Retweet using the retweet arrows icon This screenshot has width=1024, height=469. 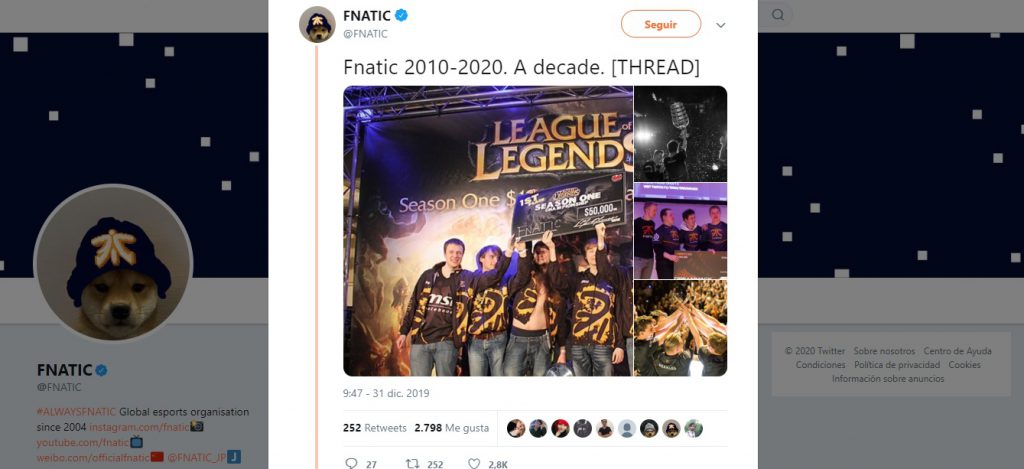(412, 464)
